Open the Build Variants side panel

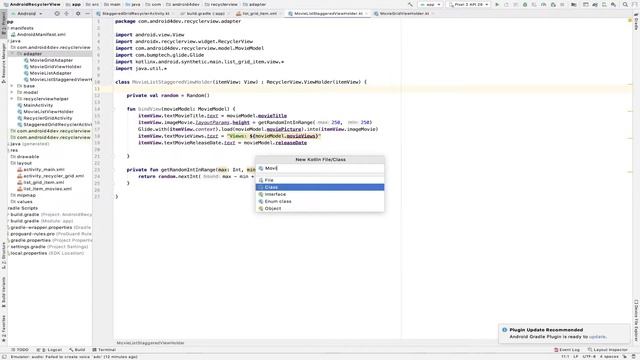tap(3, 292)
